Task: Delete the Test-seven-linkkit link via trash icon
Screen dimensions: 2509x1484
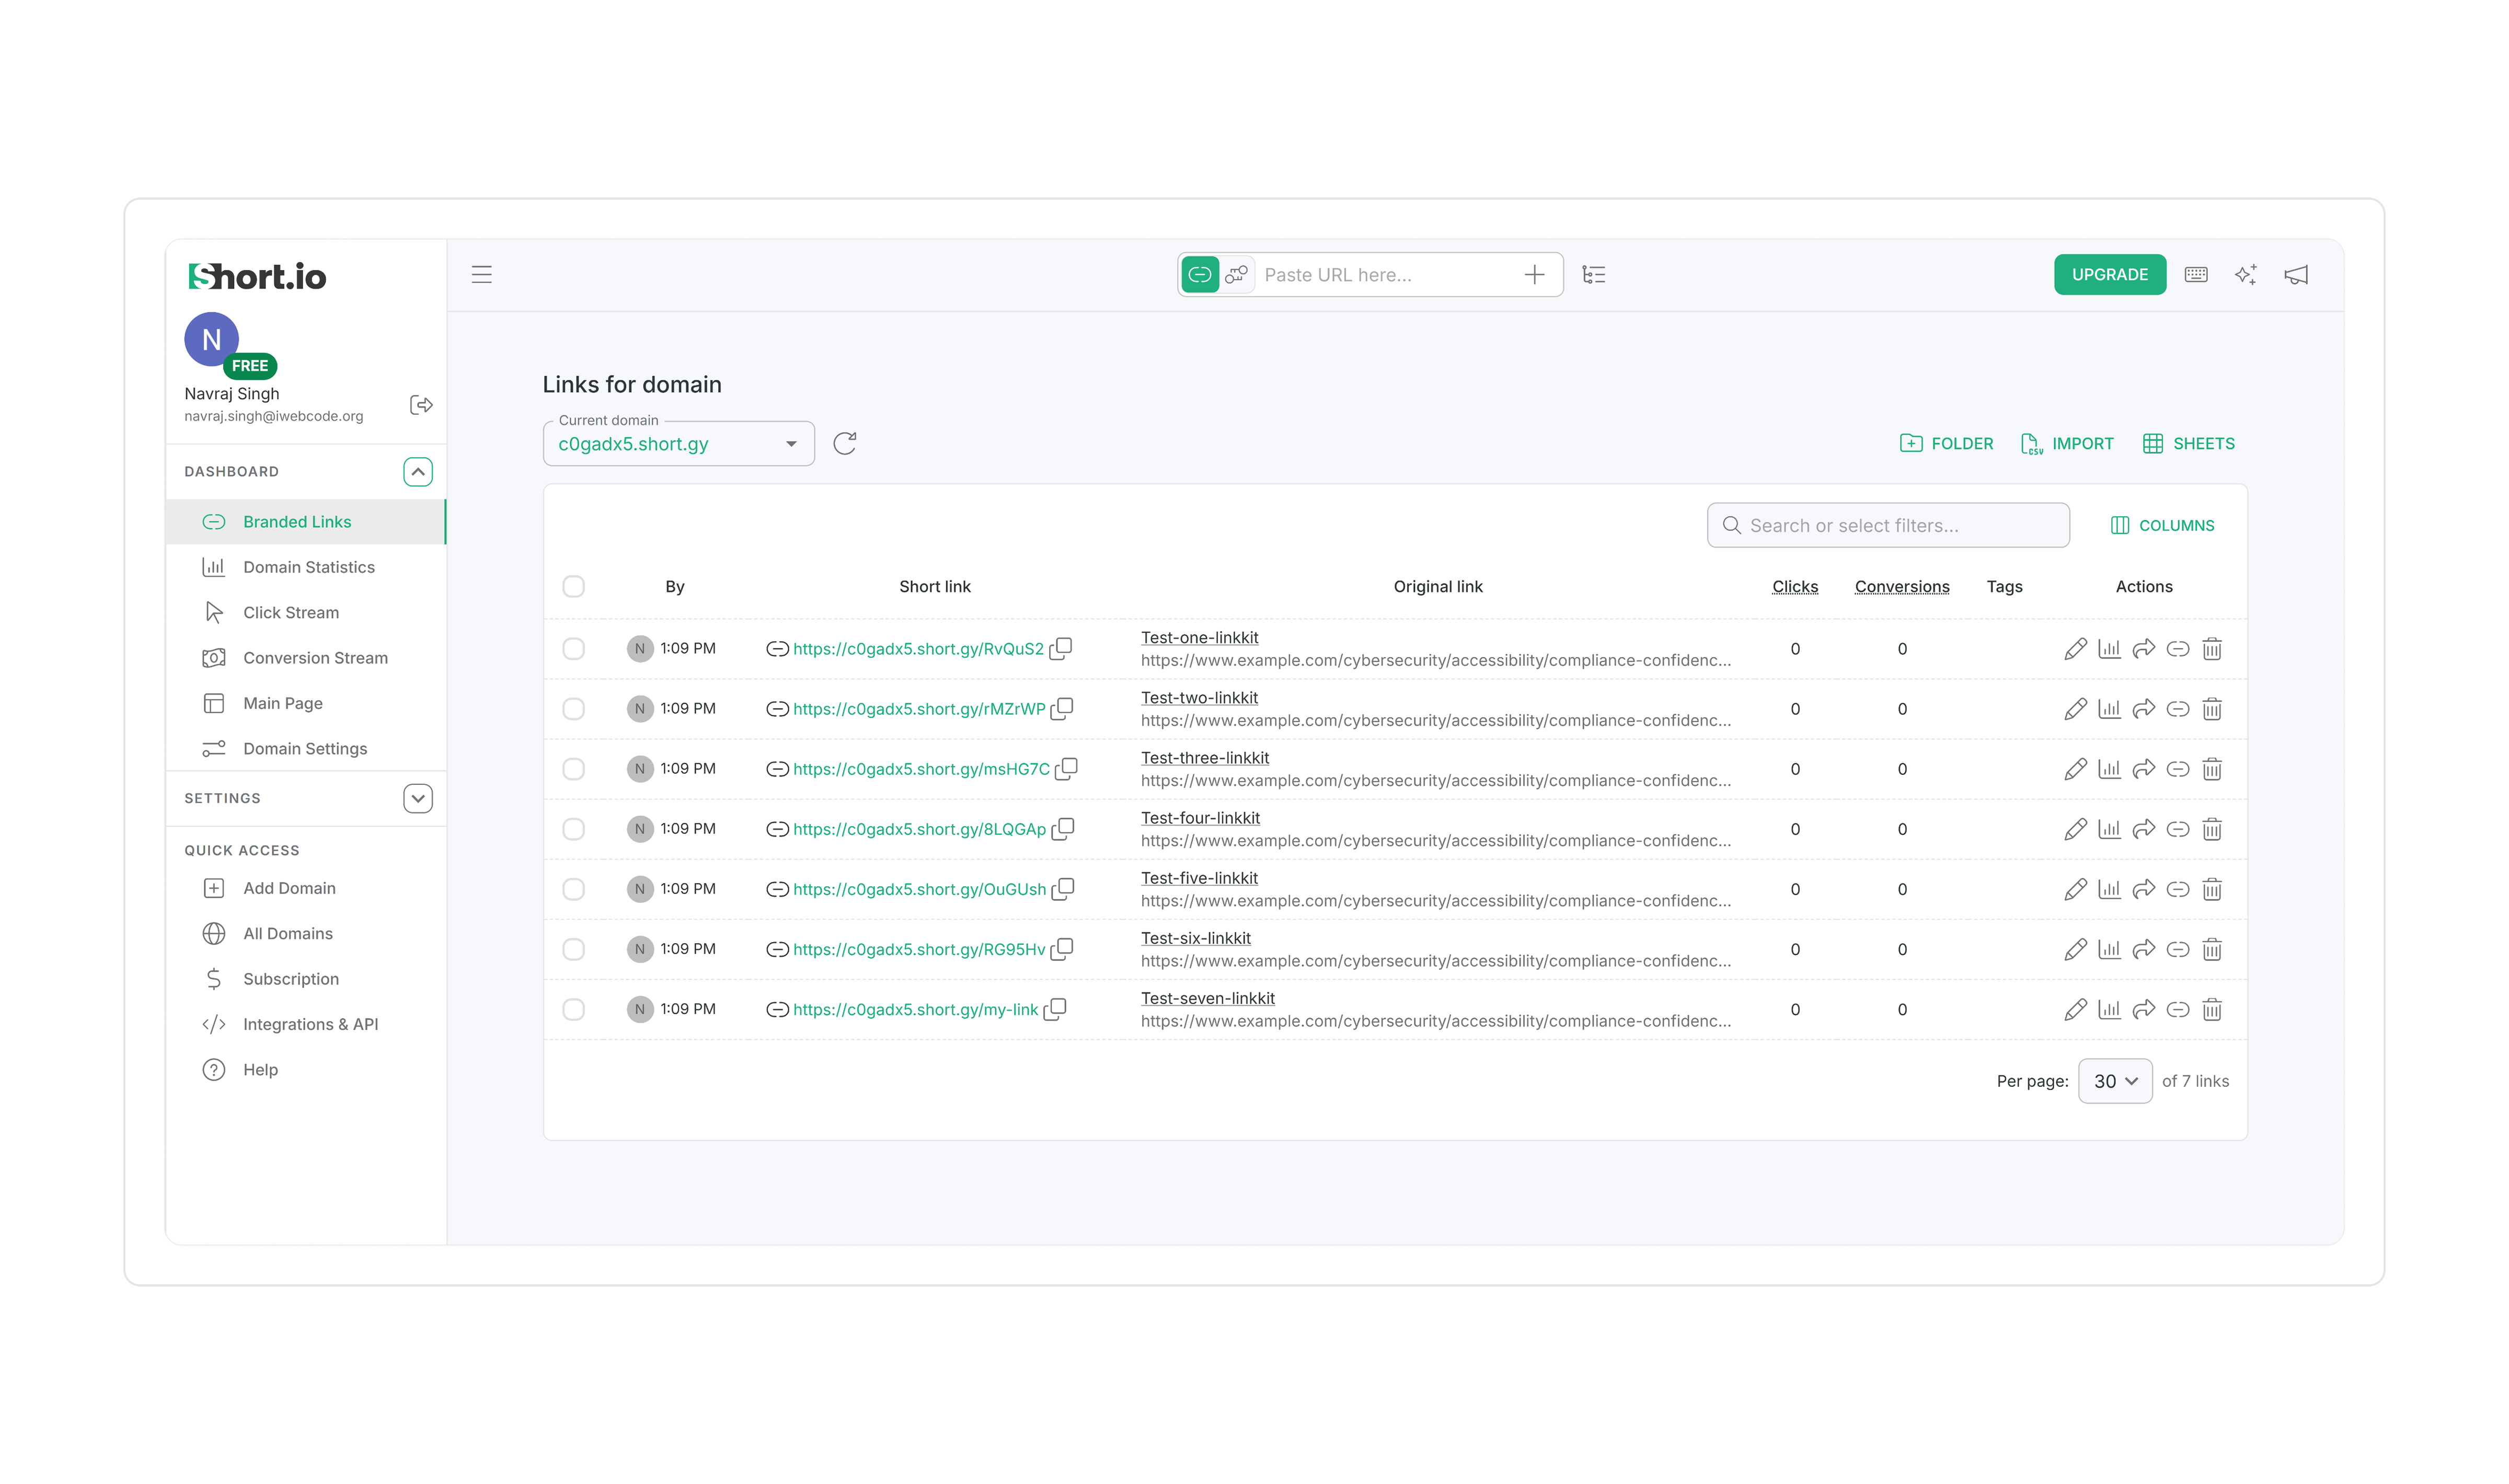Action: point(2211,1009)
